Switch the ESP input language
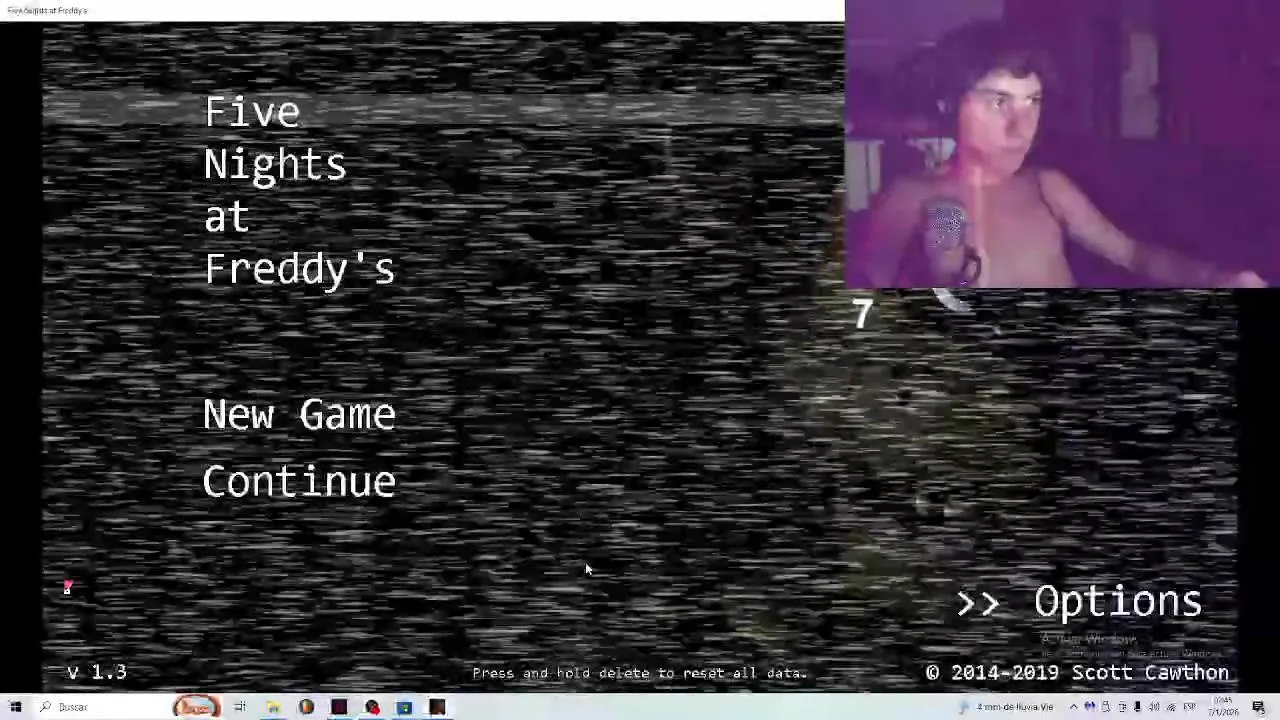The image size is (1280, 720). 1190,707
